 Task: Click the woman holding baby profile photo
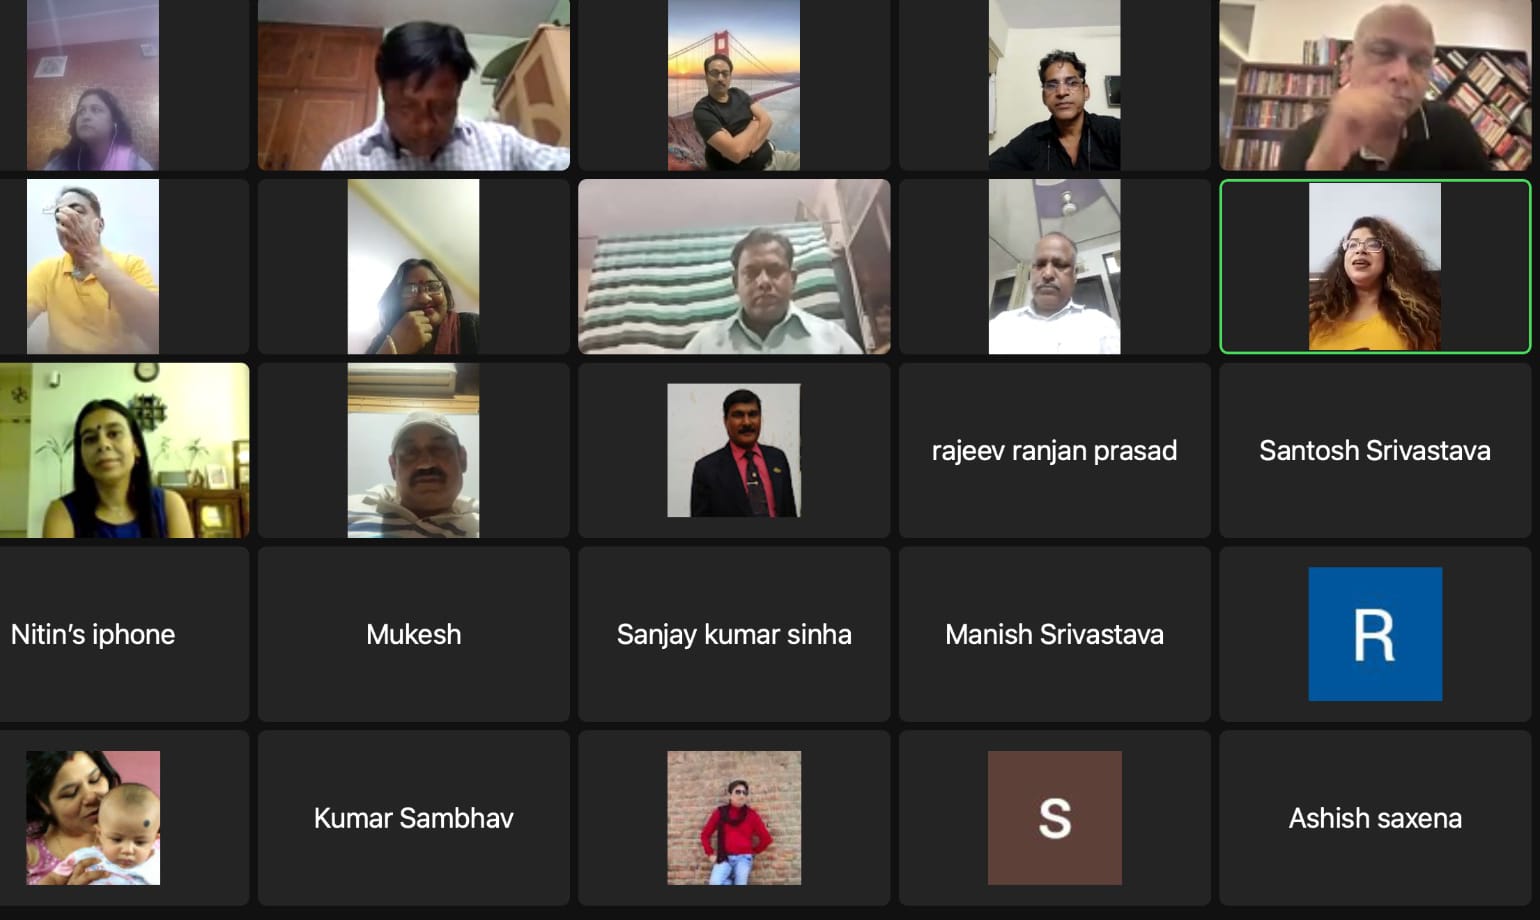93,818
